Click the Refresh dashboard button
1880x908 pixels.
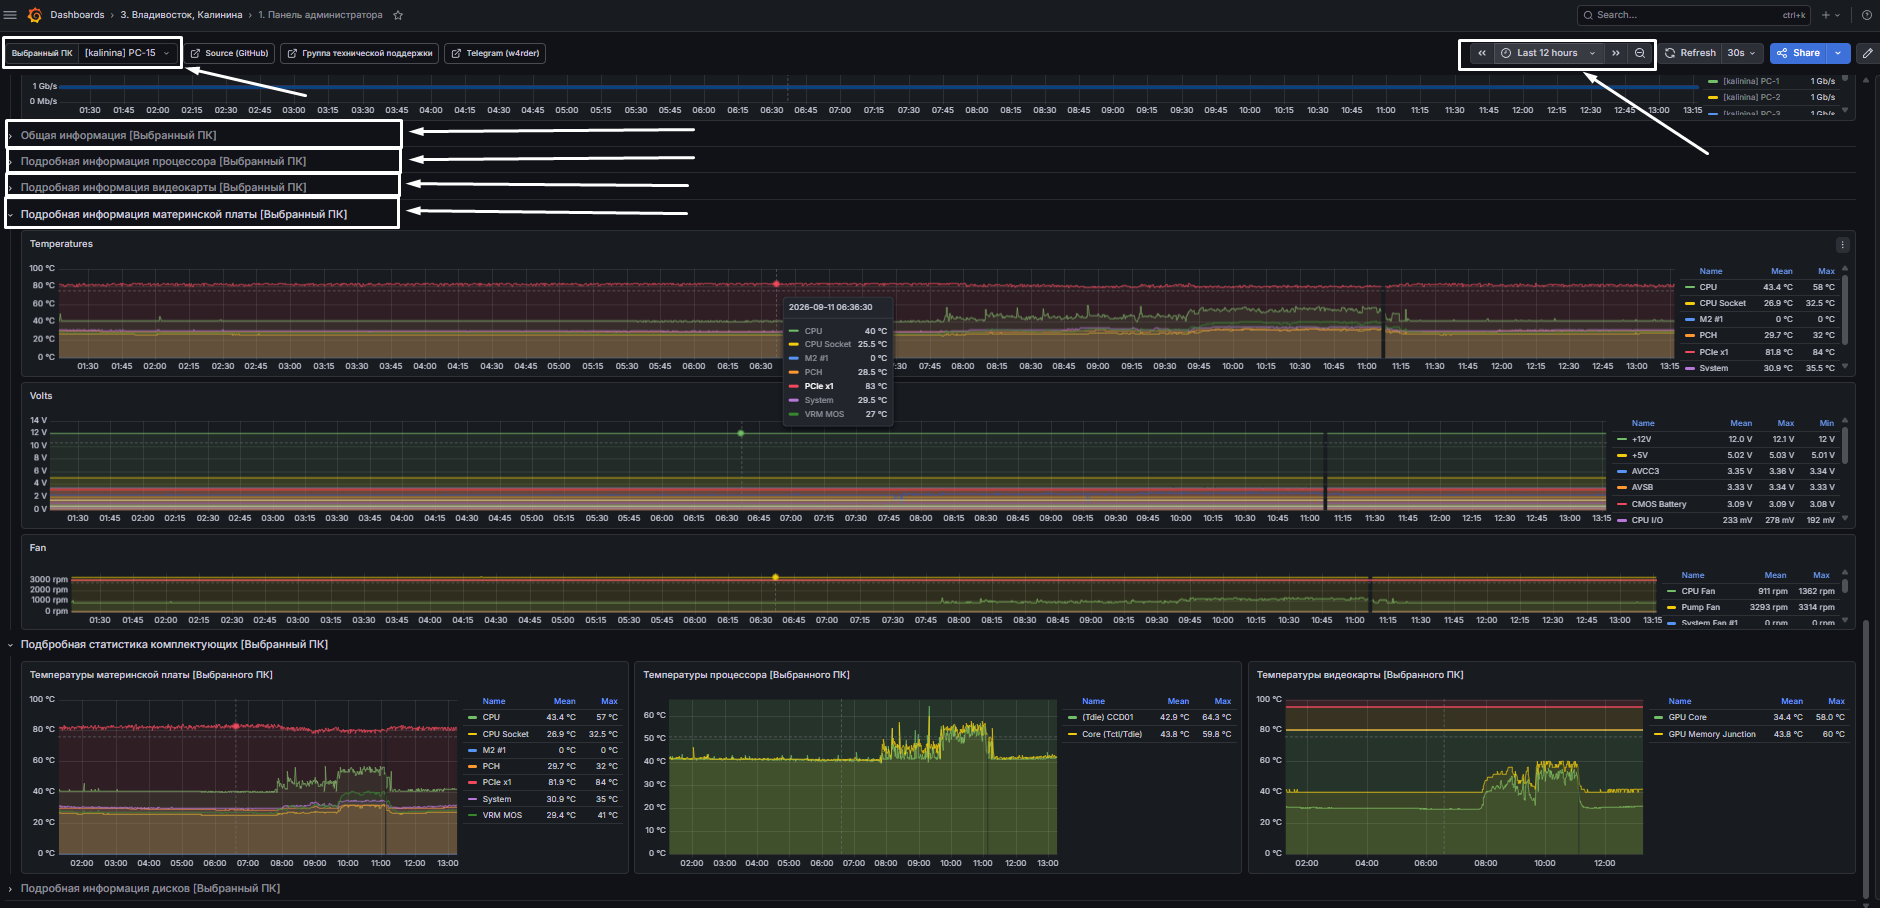1690,53
